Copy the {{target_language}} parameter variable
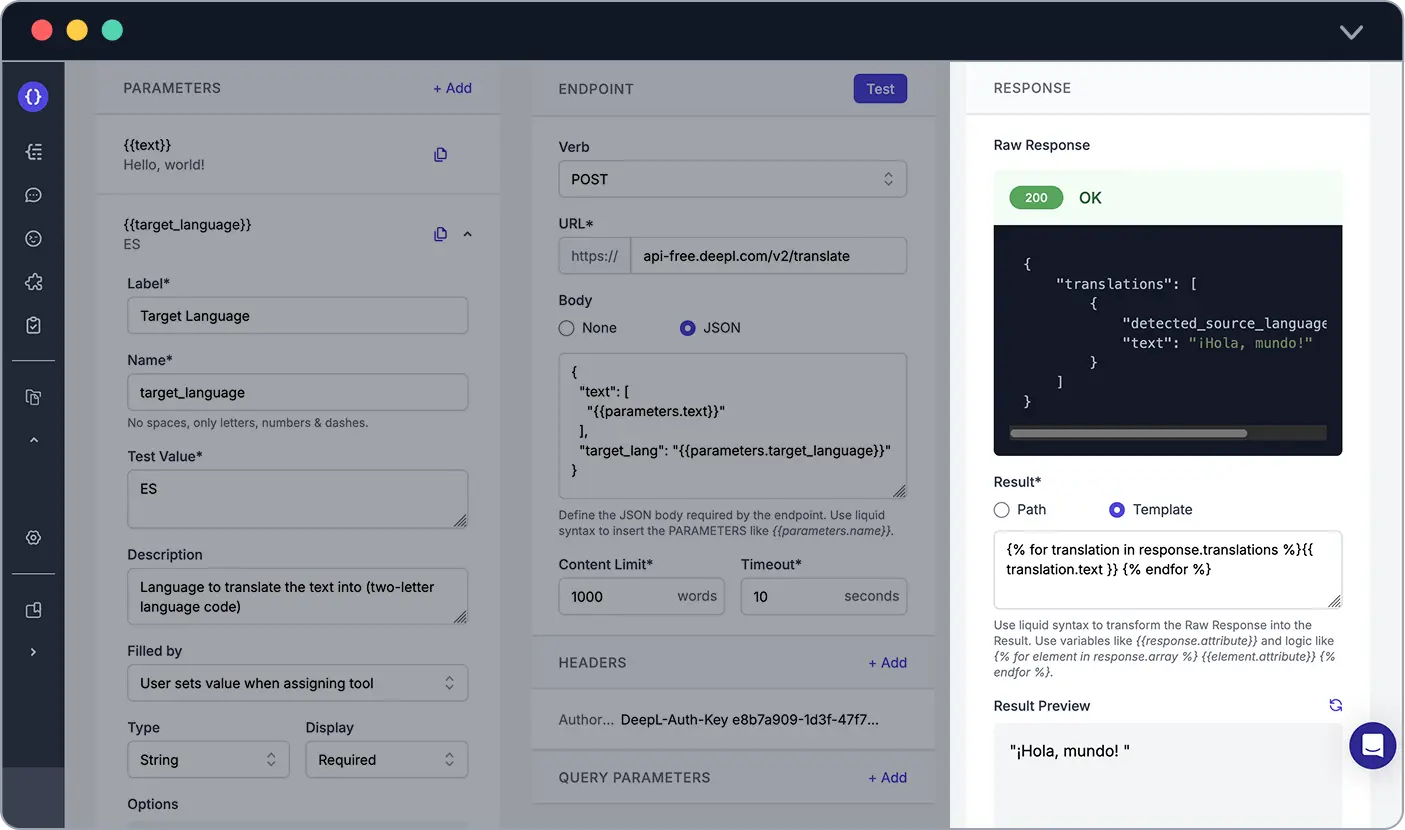Viewport: 1405px width, 830px height. [x=440, y=234]
